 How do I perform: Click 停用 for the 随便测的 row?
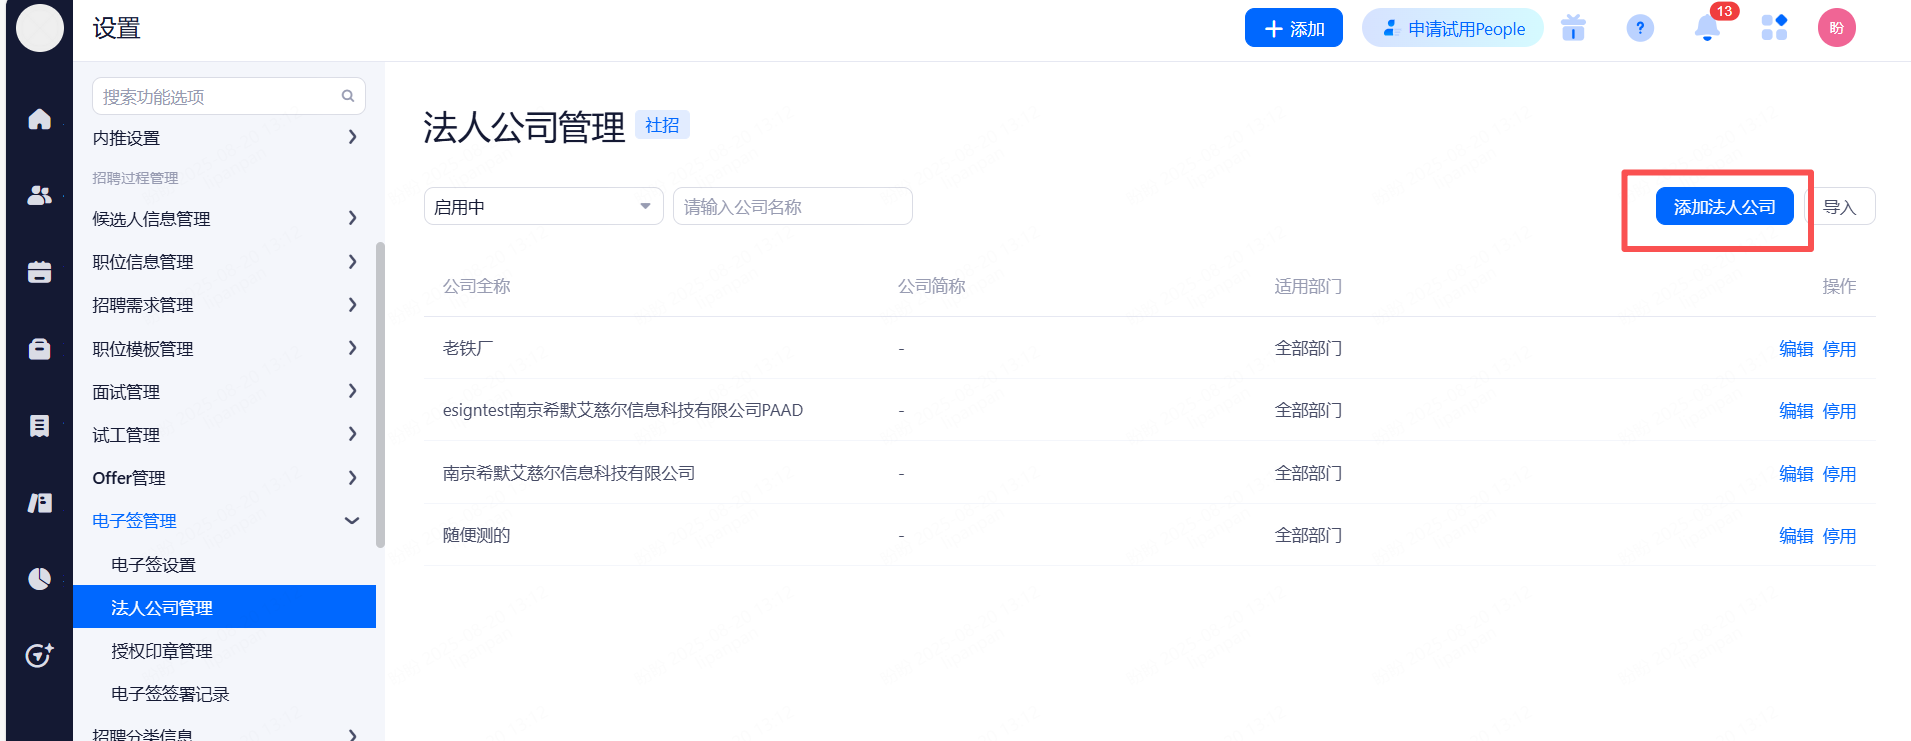[1839, 536]
